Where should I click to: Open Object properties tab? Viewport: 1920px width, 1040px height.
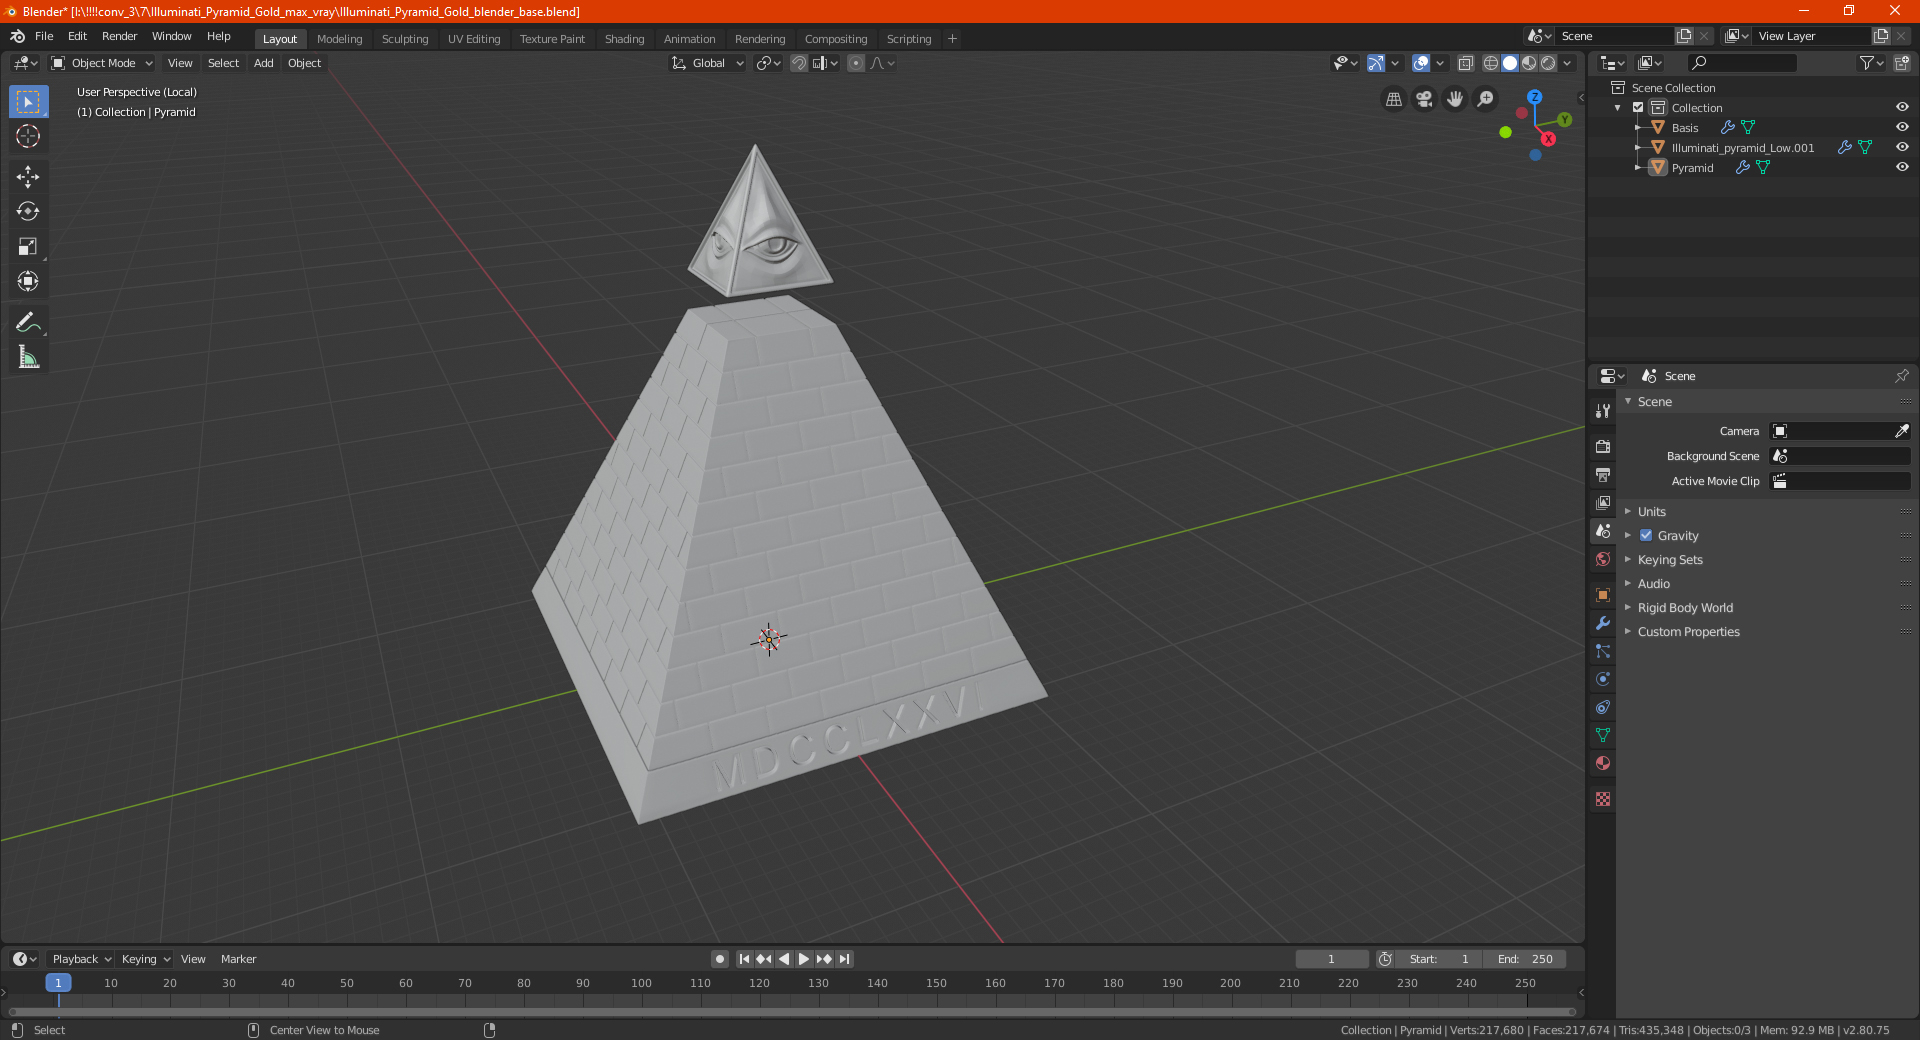tap(1603, 595)
